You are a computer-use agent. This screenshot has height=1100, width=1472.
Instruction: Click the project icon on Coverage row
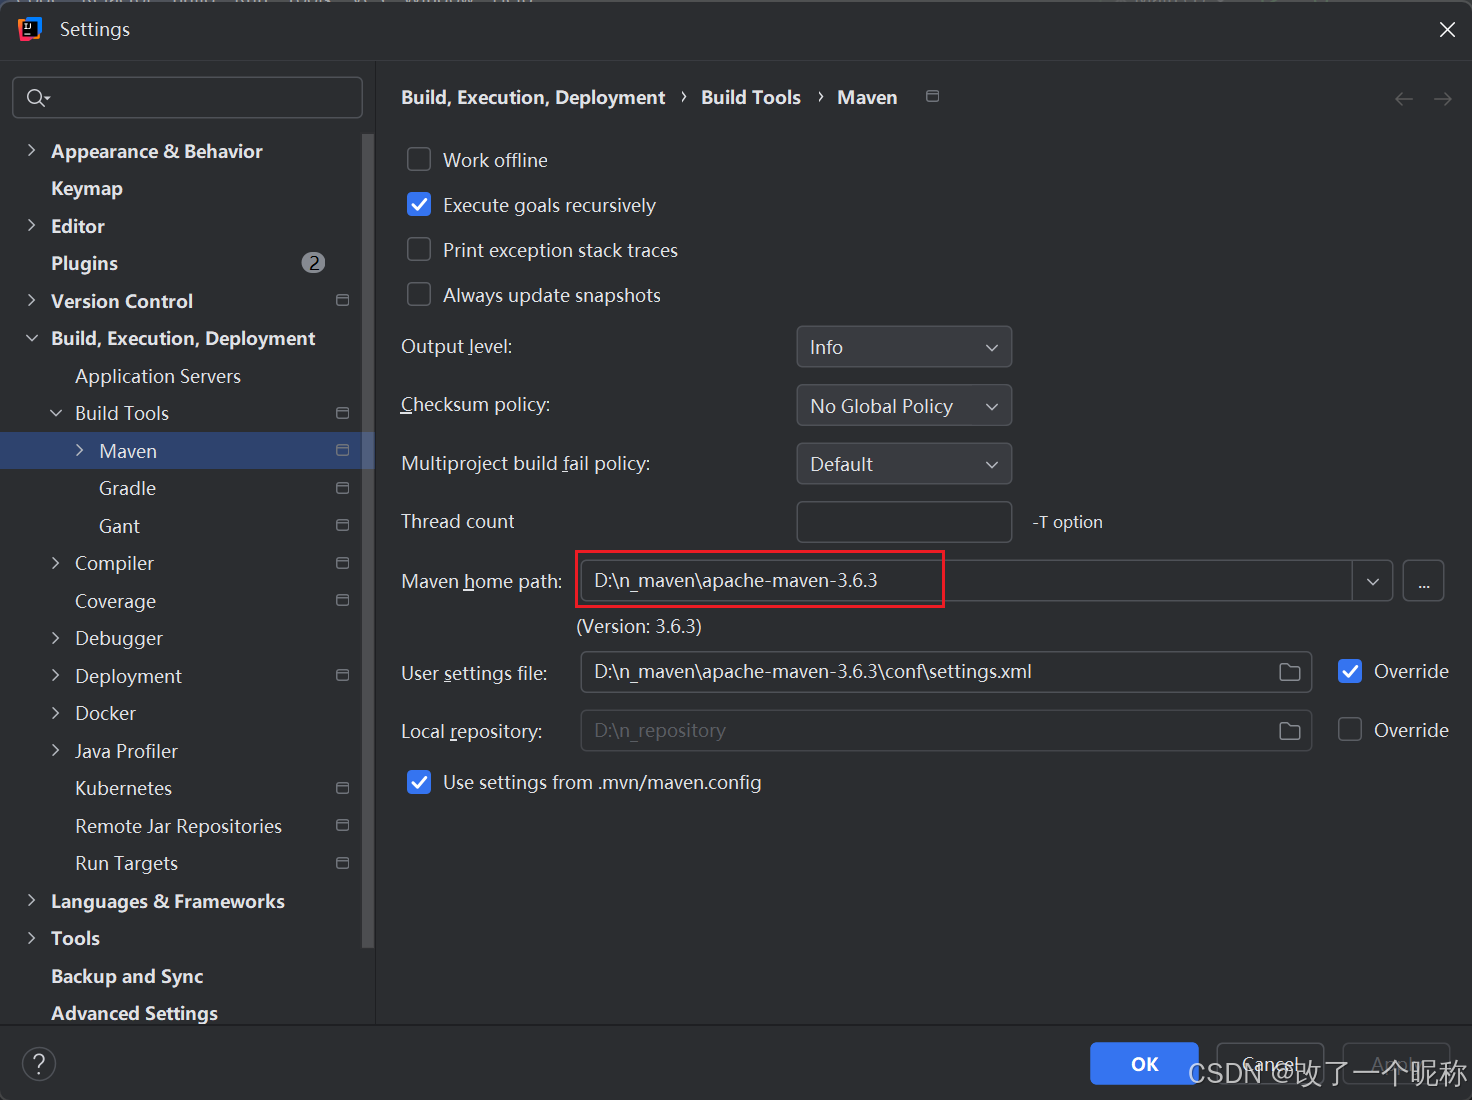(x=342, y=600)
